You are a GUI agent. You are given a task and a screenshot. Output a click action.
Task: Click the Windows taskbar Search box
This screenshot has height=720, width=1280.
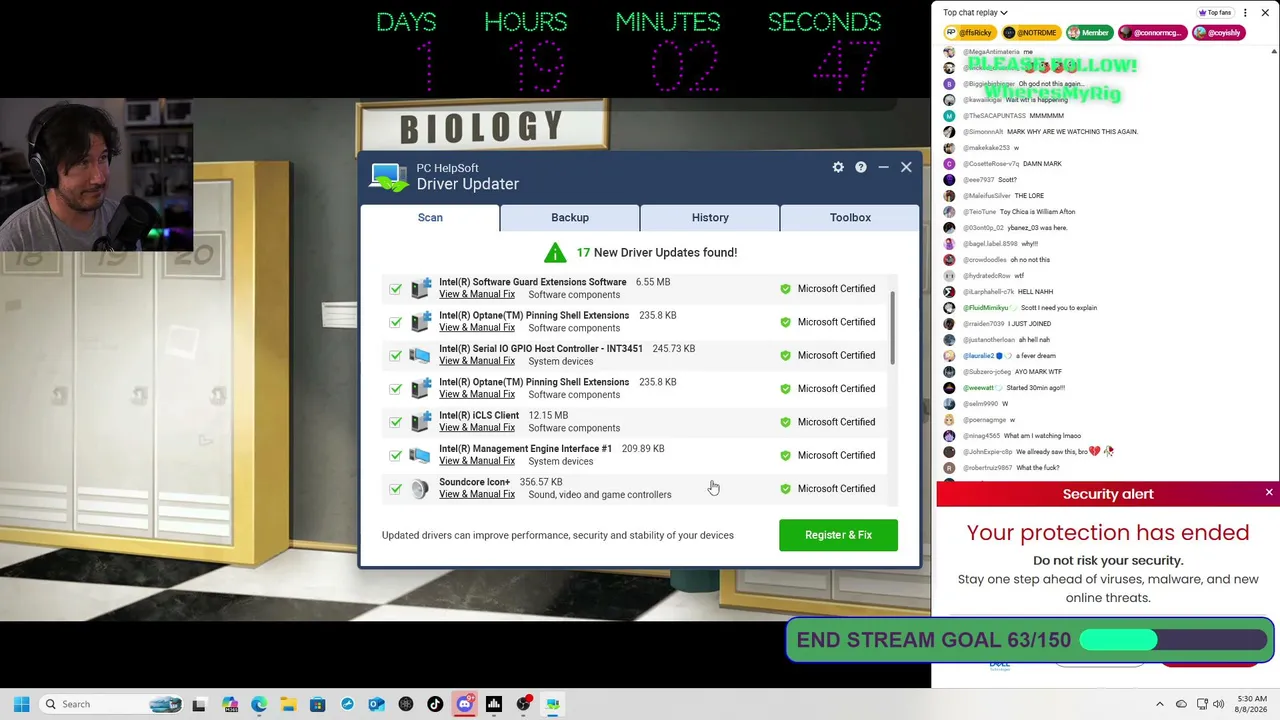[111, 704]
